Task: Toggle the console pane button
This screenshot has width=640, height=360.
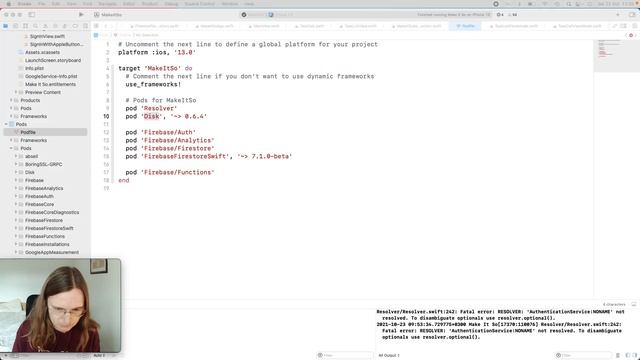Action: 634,355
